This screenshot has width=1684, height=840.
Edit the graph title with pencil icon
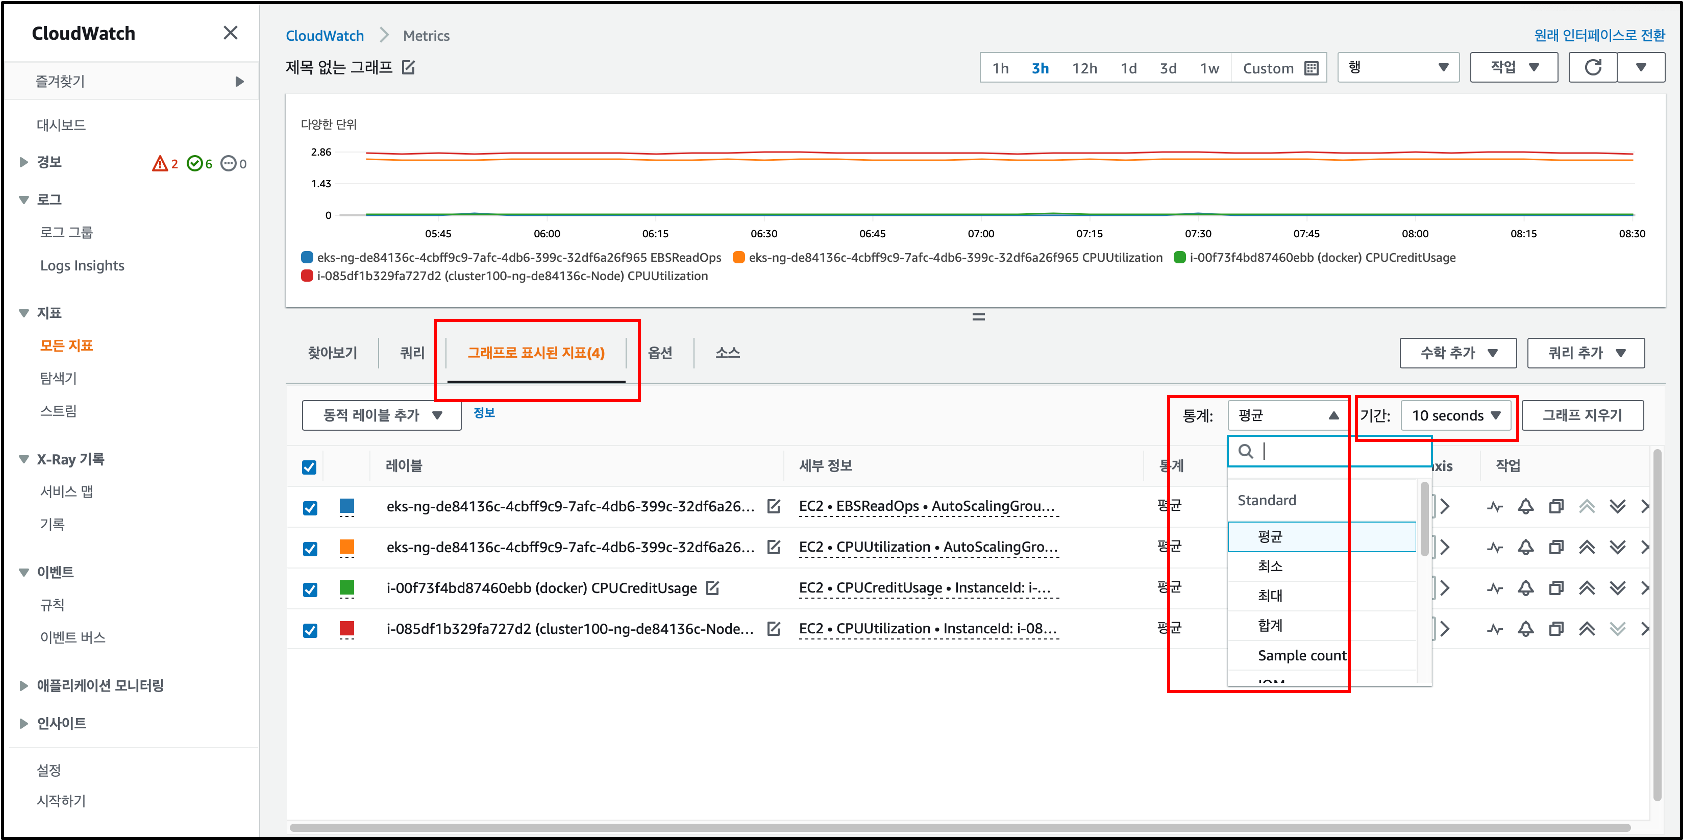(x=408, y=67)
